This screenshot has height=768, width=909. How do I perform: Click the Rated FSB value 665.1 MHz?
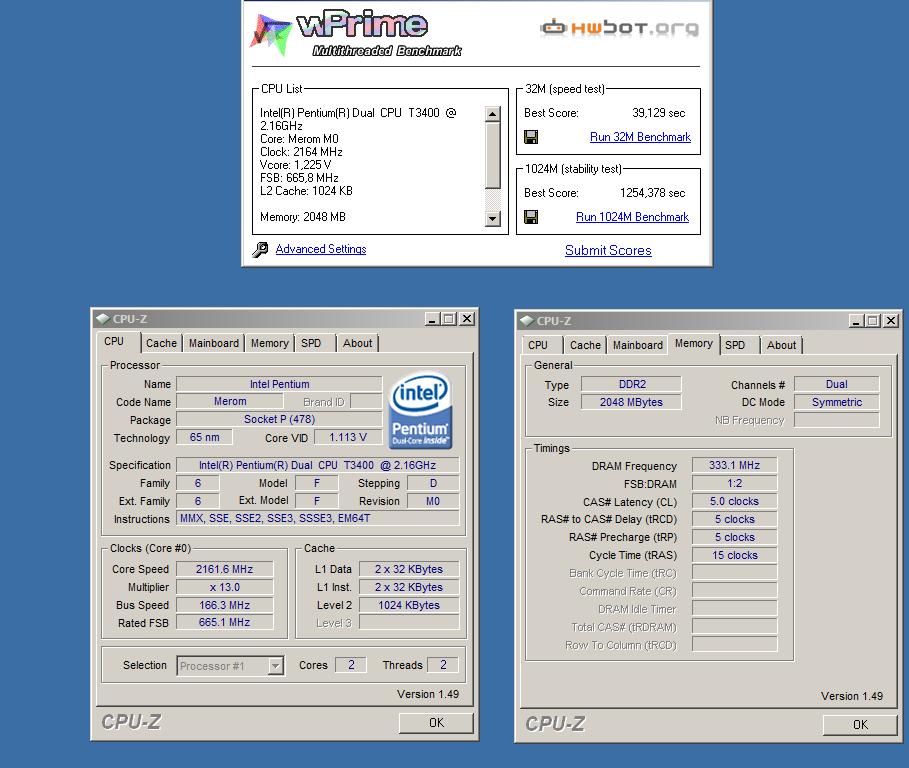(224, 623)
